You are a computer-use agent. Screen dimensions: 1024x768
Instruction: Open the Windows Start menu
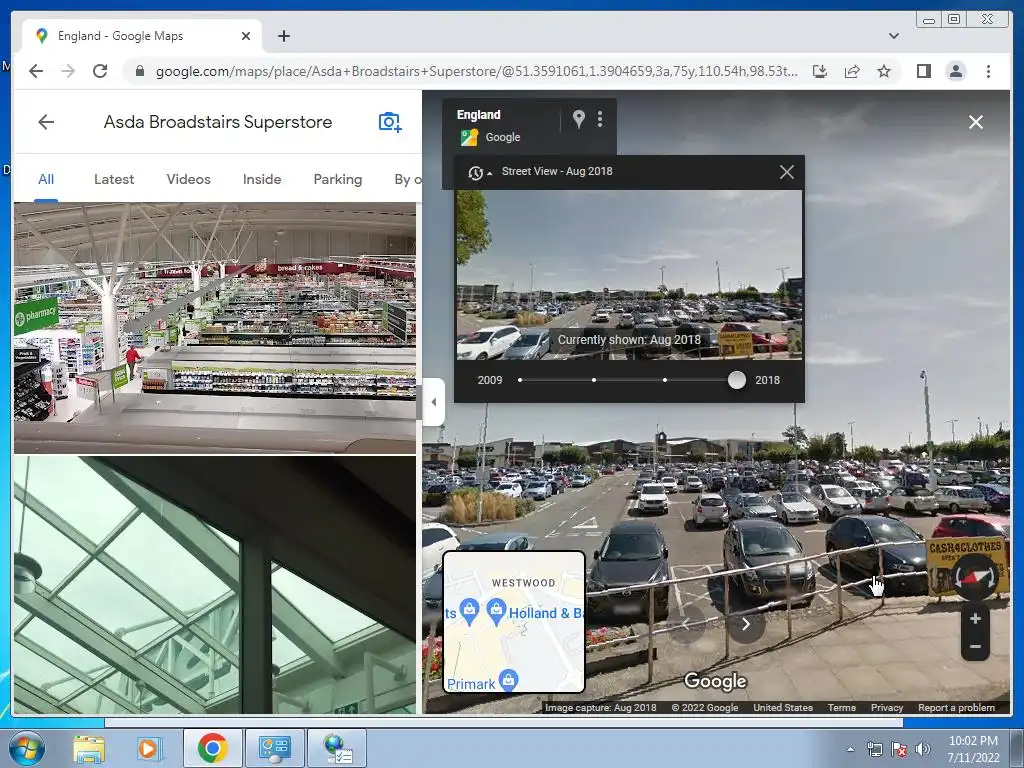click(x=26, y=748)
